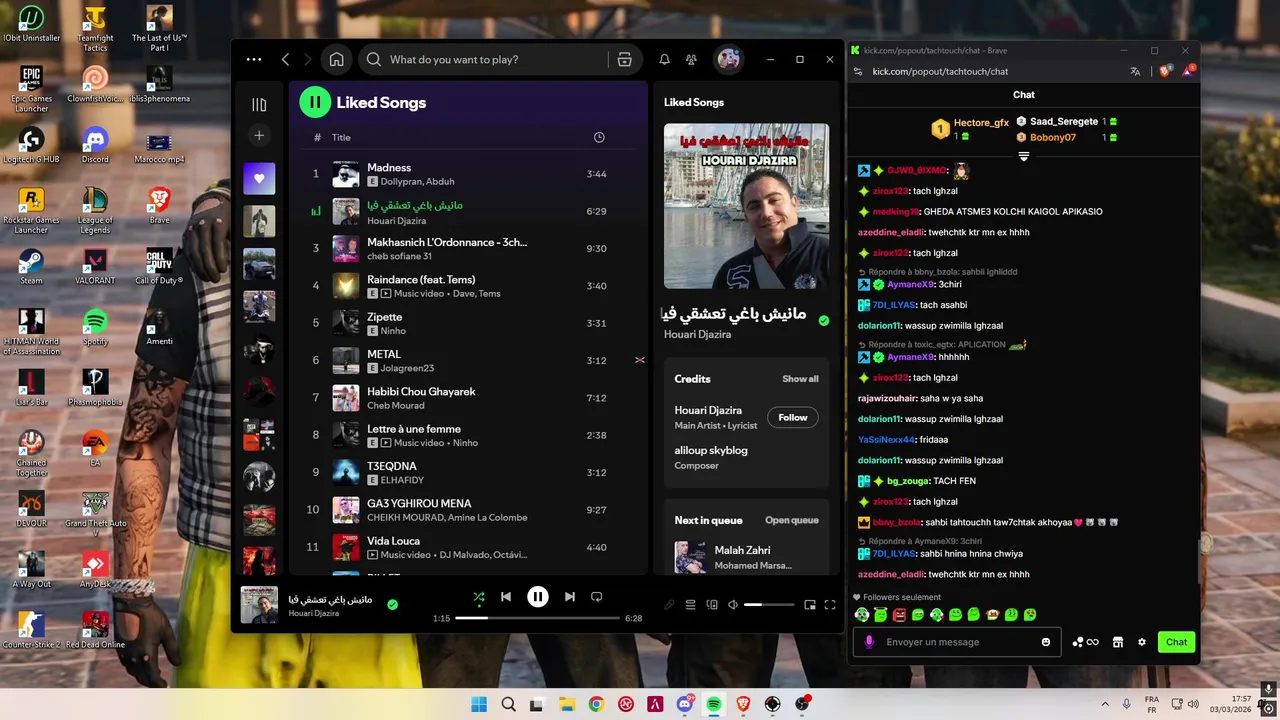Screen dimensions: 1280x720
Task: Open Spotify notifications bell
Action: pos(664,59)
